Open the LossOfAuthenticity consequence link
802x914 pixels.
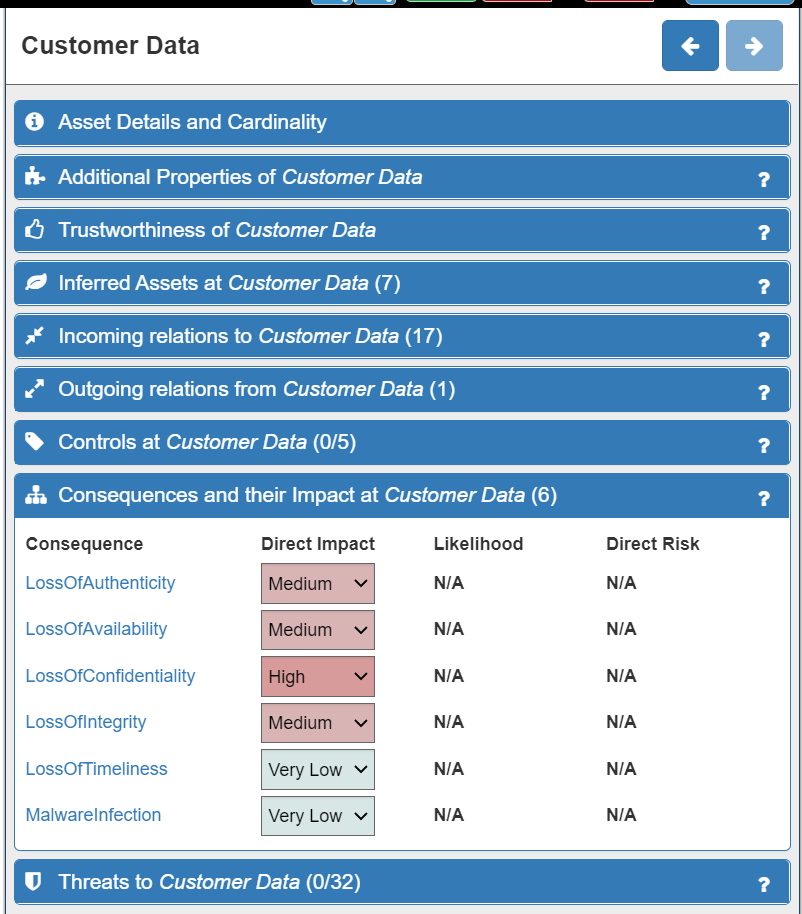pyautogui.click(x=100, y=583)
